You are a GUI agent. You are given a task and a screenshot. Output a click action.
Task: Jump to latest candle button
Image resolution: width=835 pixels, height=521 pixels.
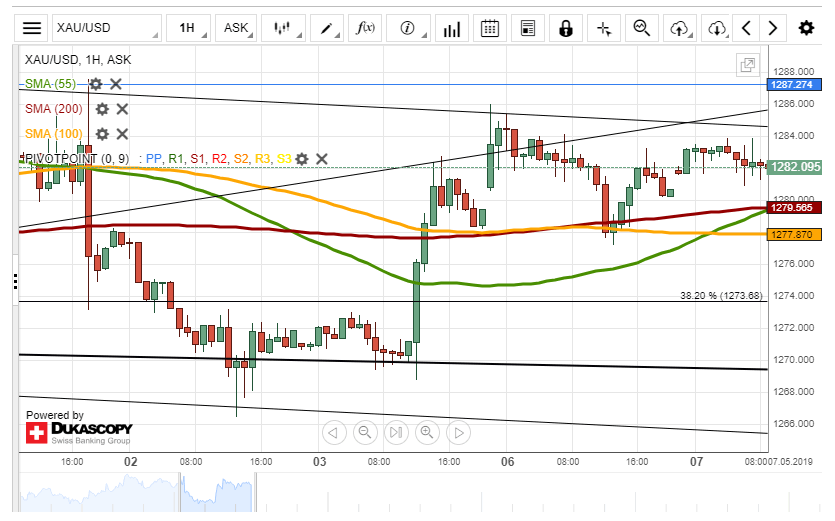pyautogui.click(x=396, y=433)
